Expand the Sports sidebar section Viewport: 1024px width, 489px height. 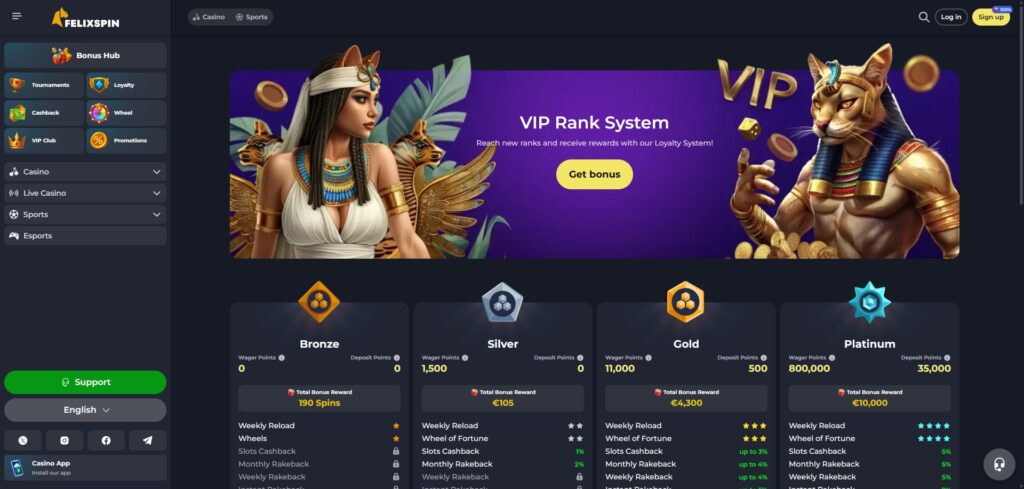[85, 214]
